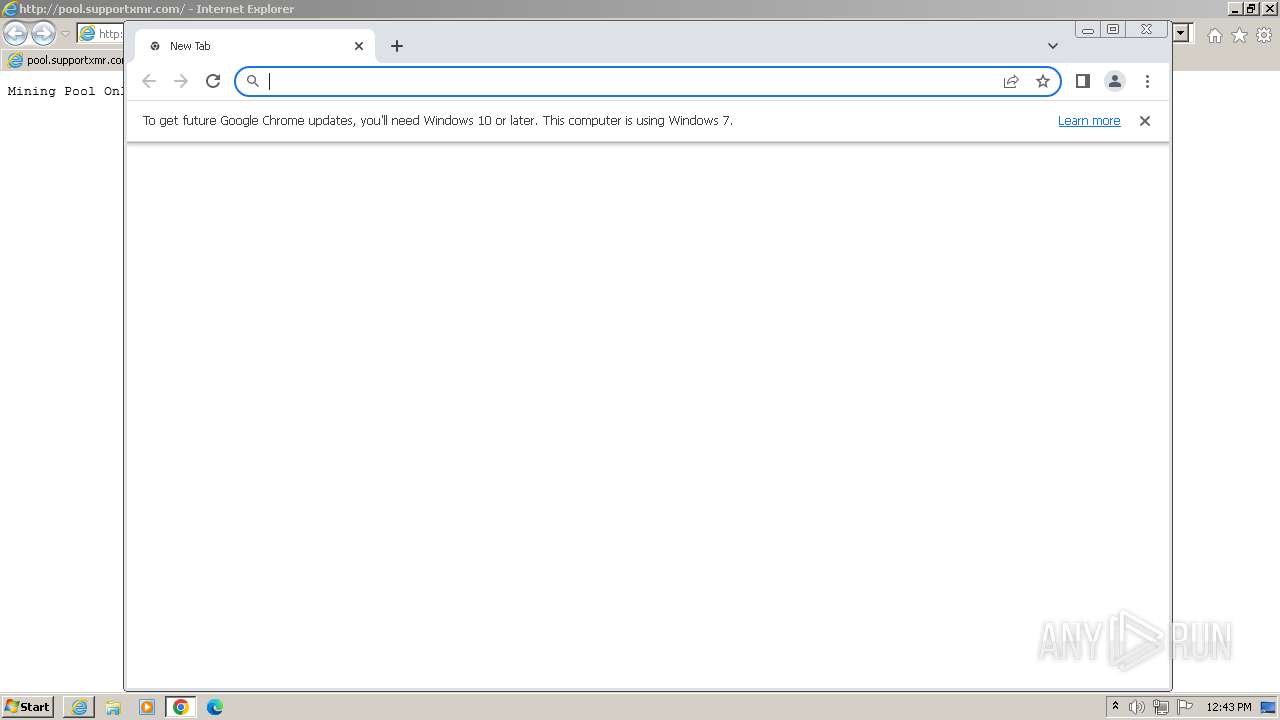Open the volume speaker icon in the tray
This screenshot has height=720, width=1280.
[1137, 707]
